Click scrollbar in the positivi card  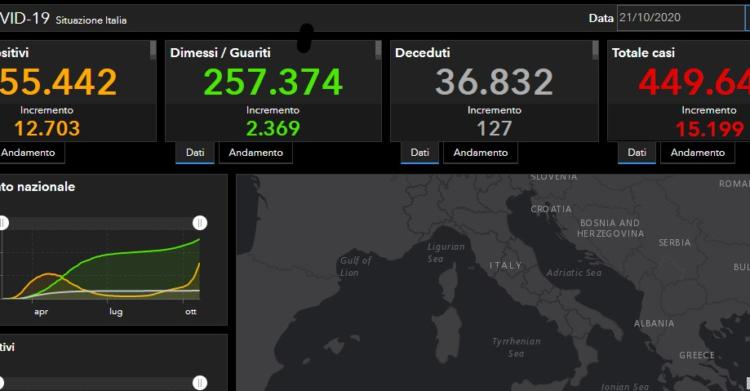(153, 50)
